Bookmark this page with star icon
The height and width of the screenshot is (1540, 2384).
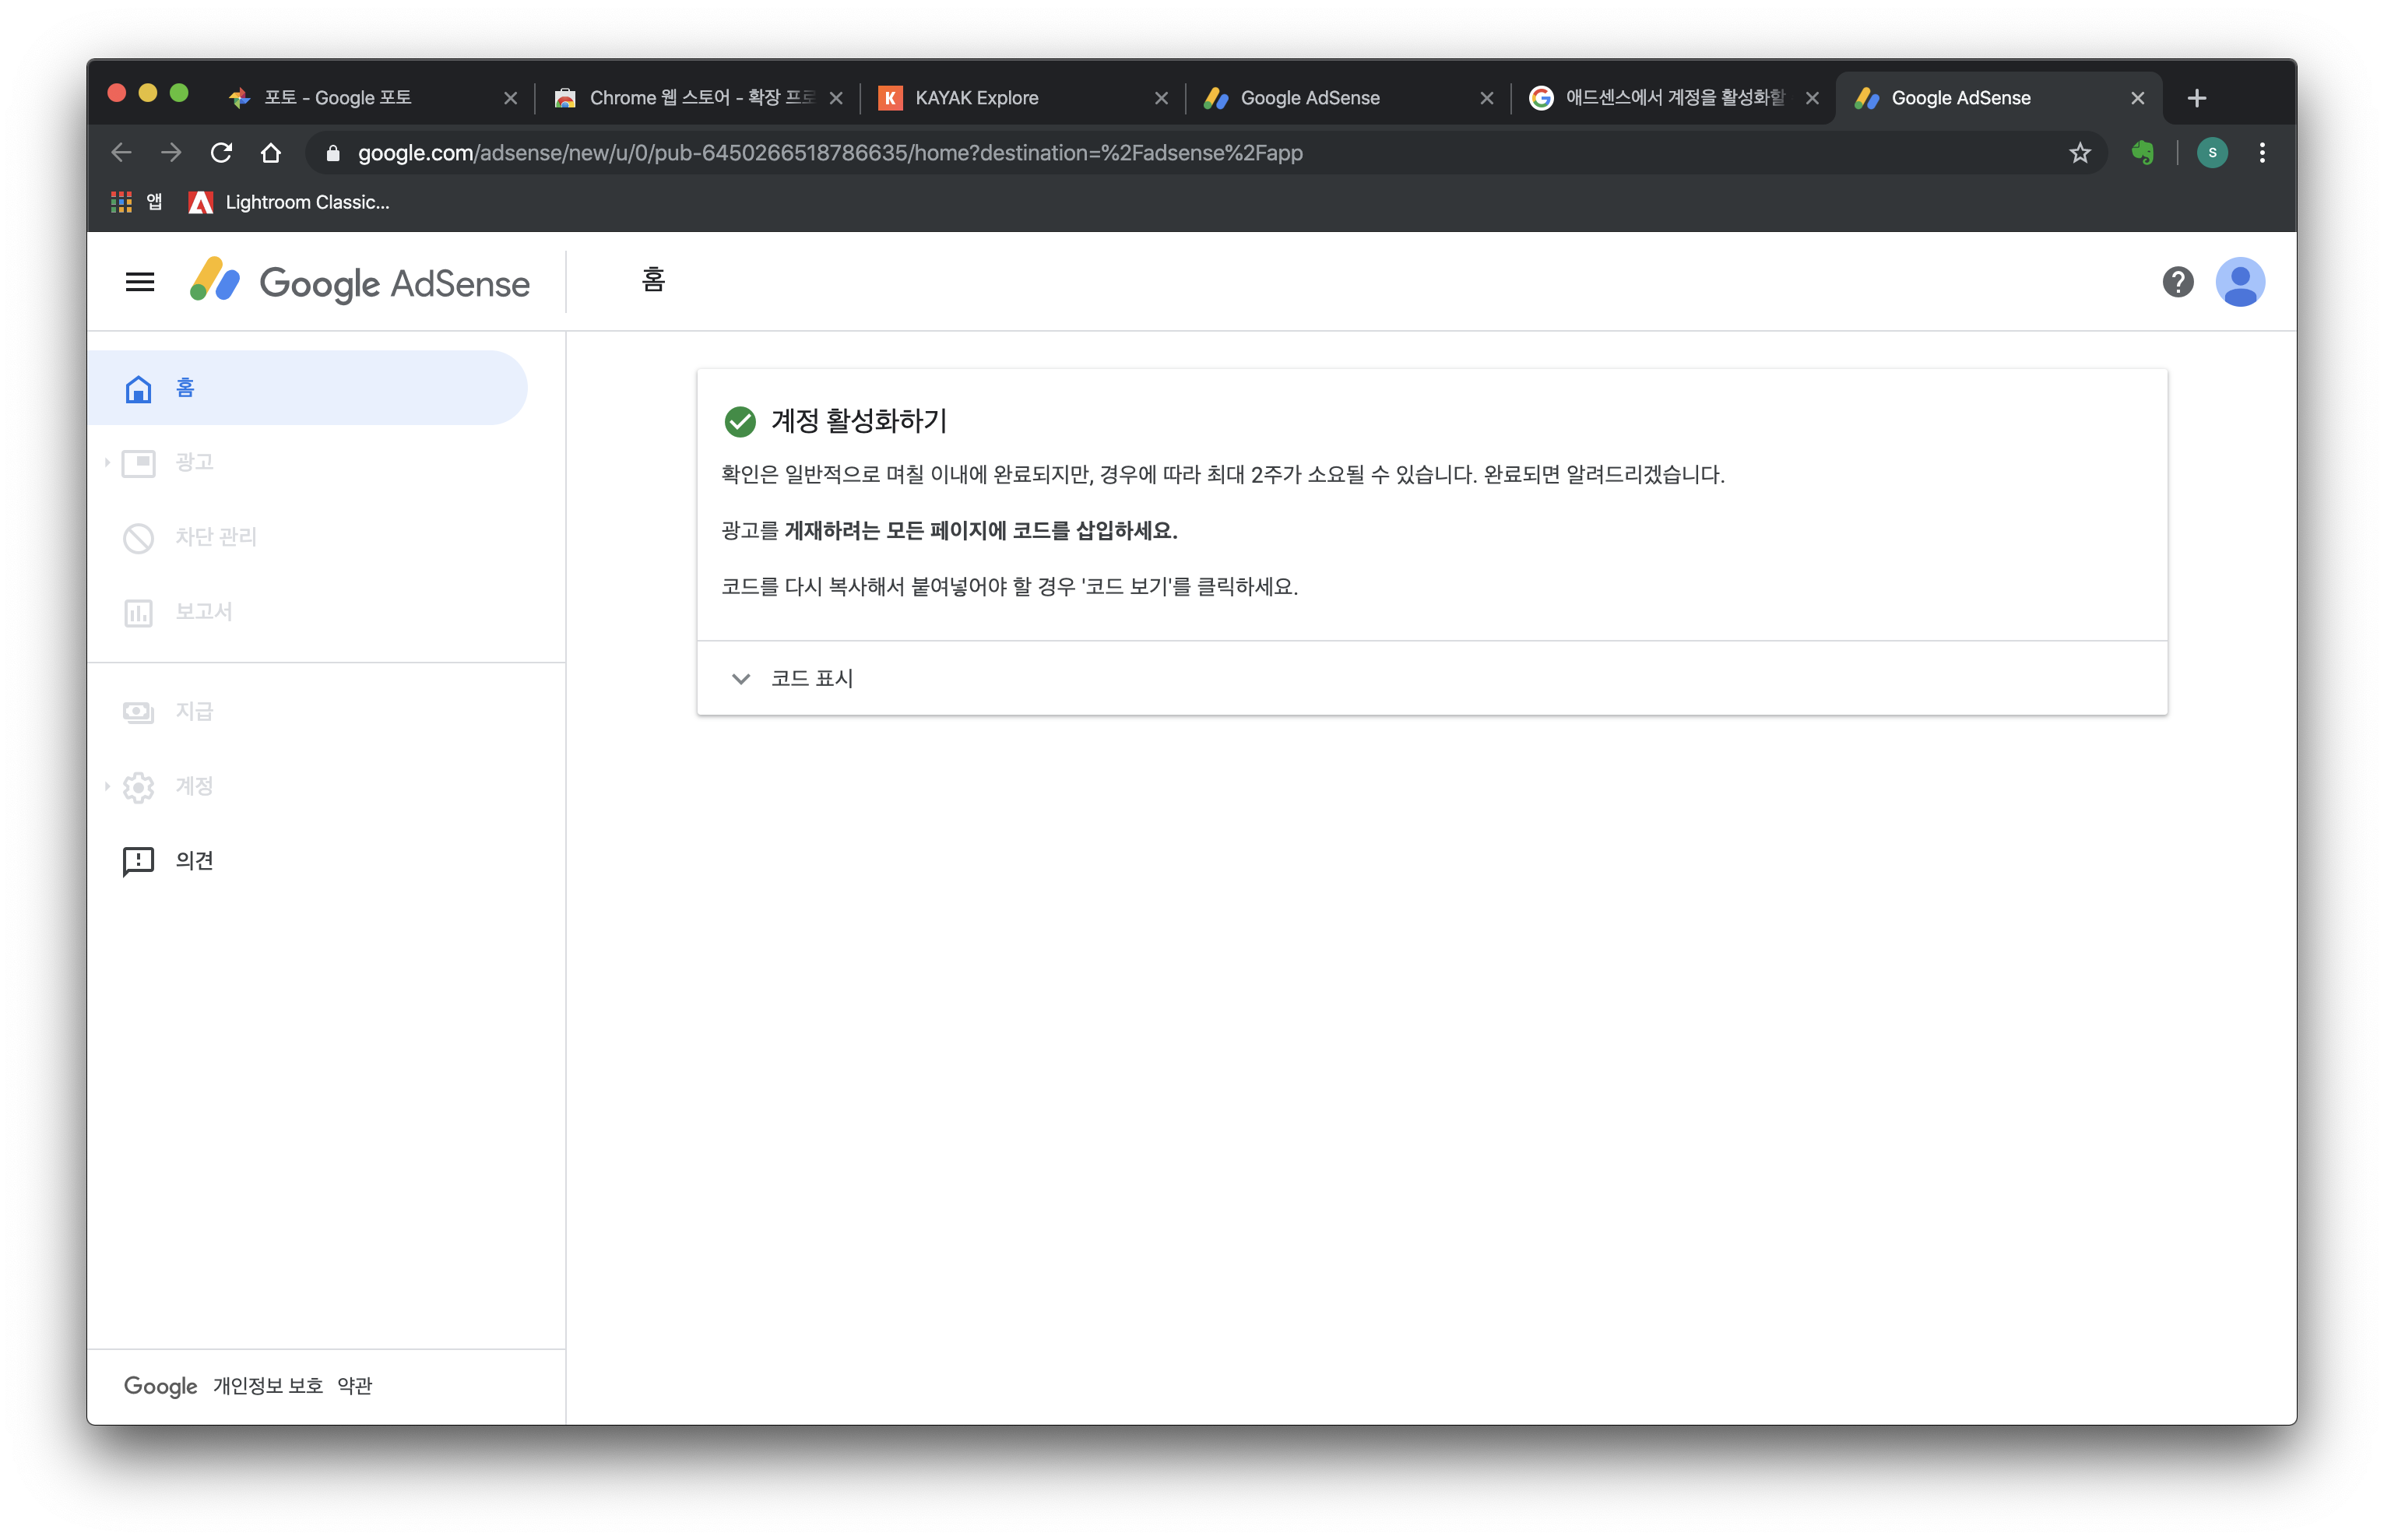2079,153
